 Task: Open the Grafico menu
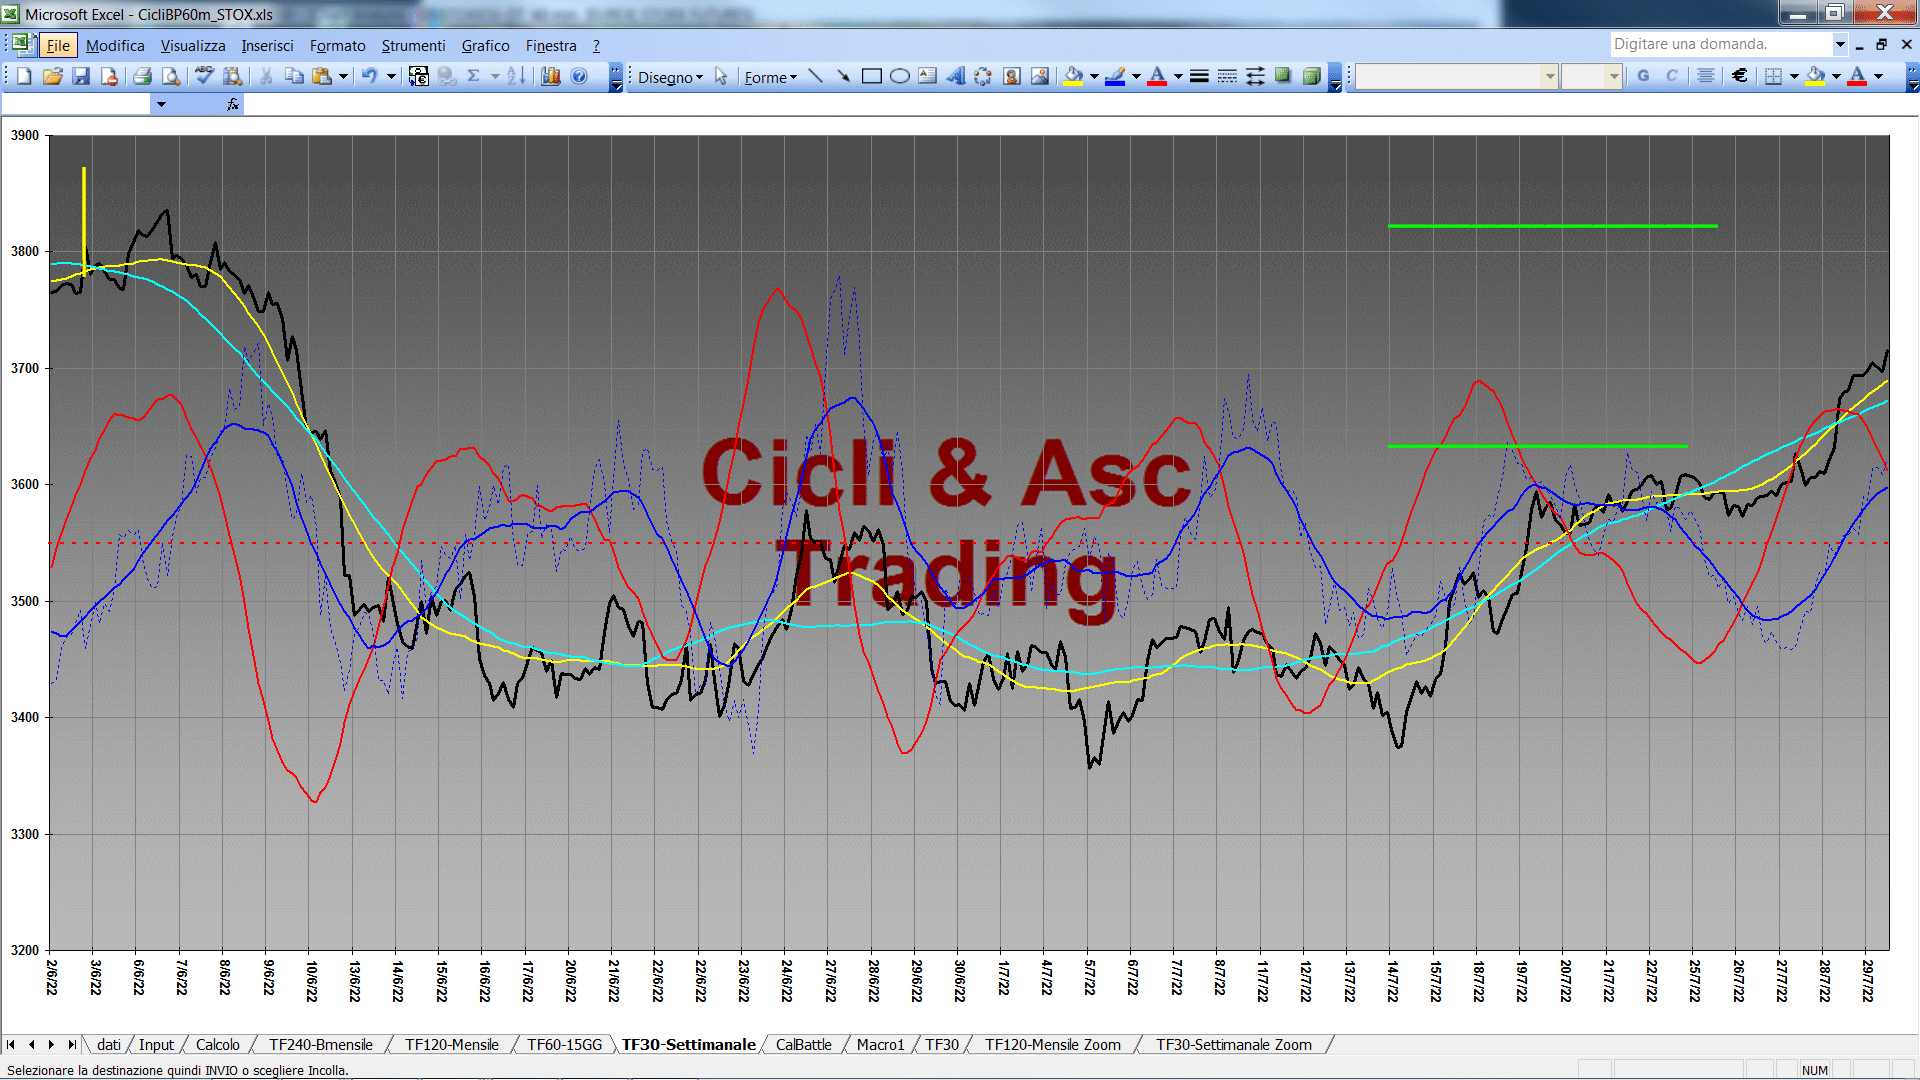tap(485, 45)
